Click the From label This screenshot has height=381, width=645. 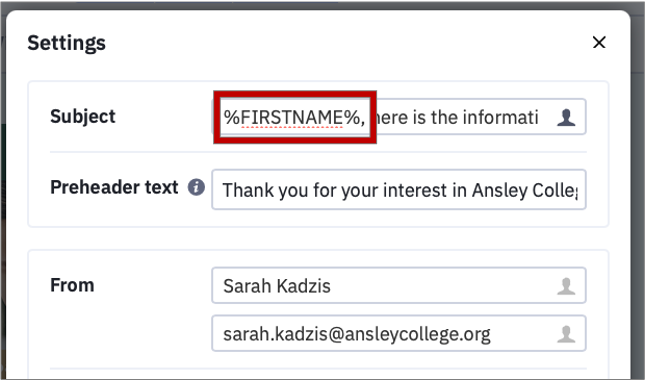(x=72, y=285)
